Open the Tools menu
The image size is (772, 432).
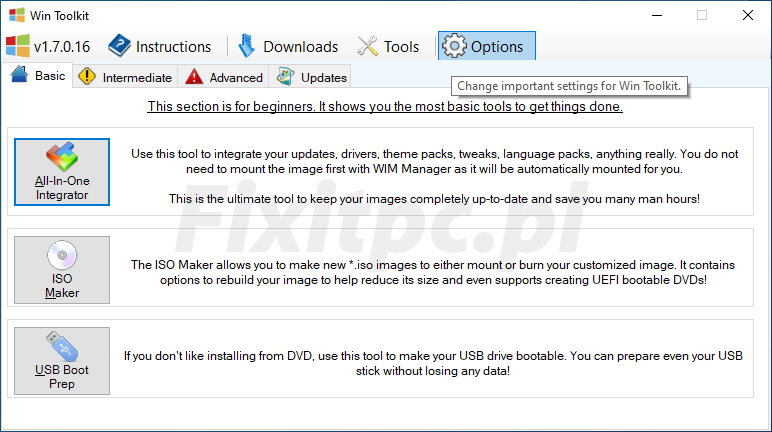388,46
